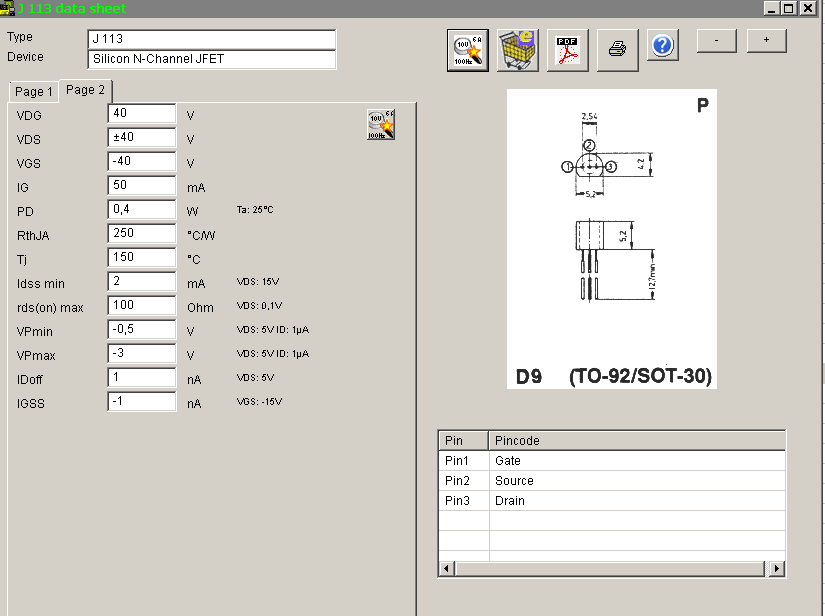Open help with the question mark icon
Screen dimensions: 825x616
coord(662,45)
